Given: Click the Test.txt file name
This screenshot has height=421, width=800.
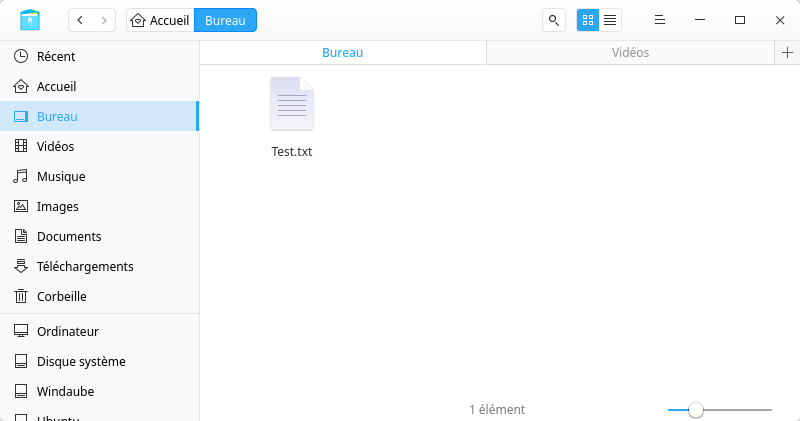Looking at the screenshot, I should click(x=292, y=152).
